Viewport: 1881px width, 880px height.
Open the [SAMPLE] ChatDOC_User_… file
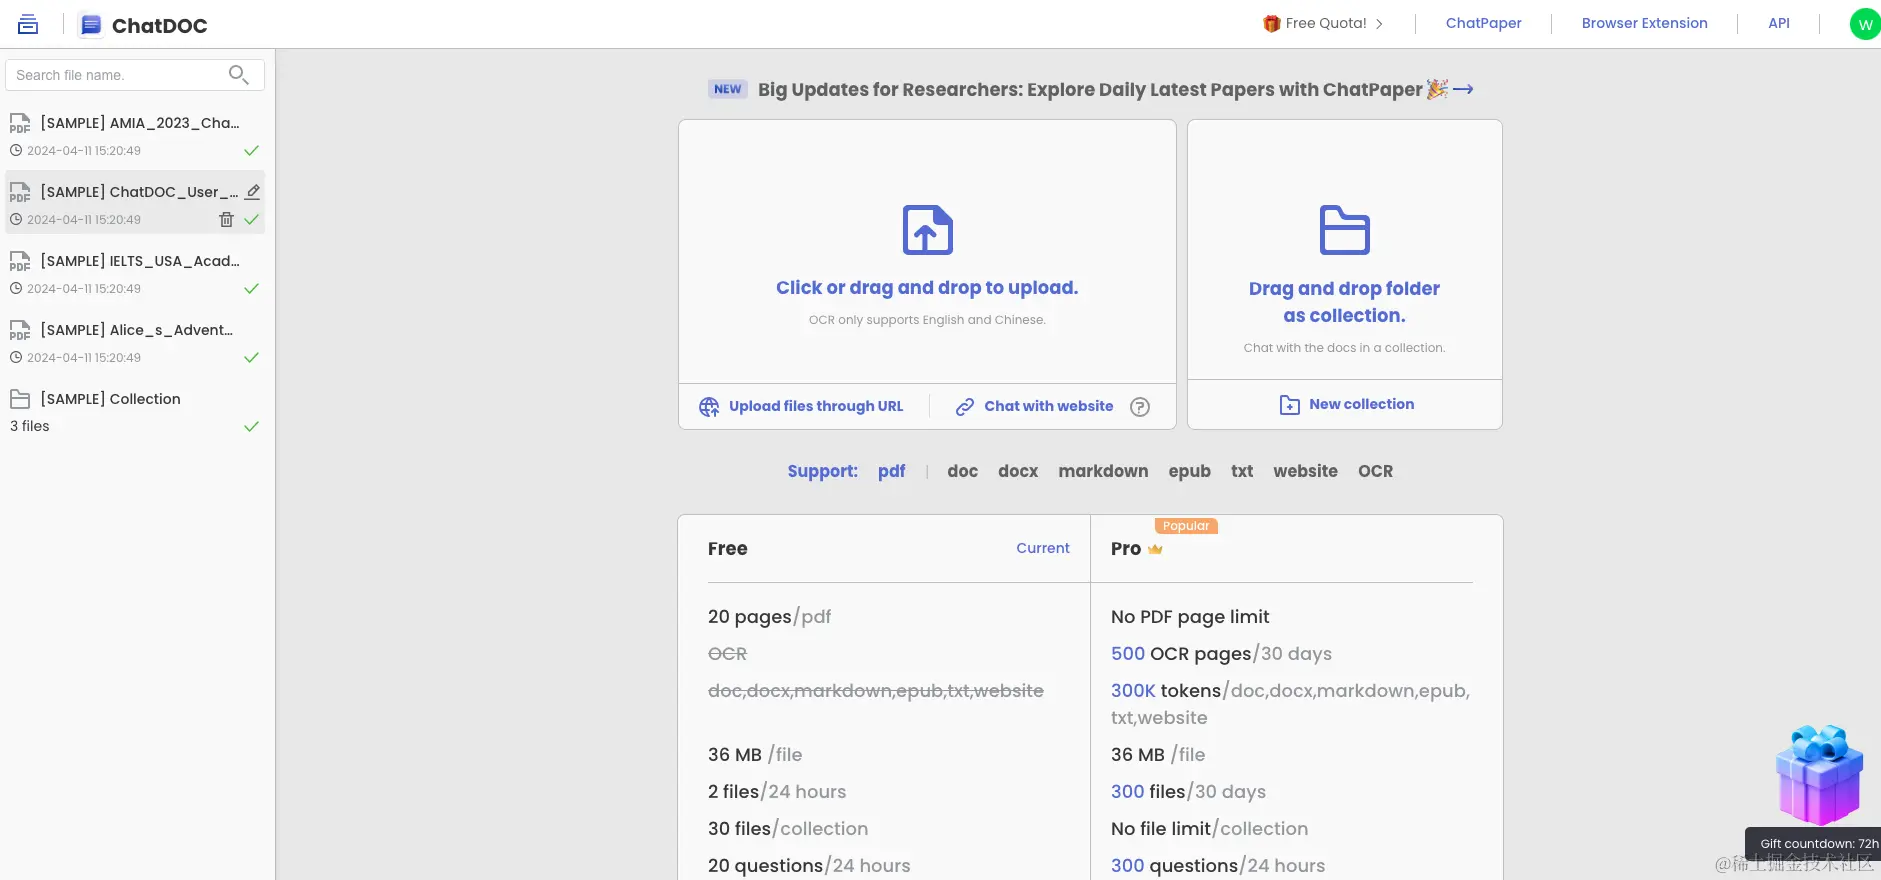[x=139, y=192]
